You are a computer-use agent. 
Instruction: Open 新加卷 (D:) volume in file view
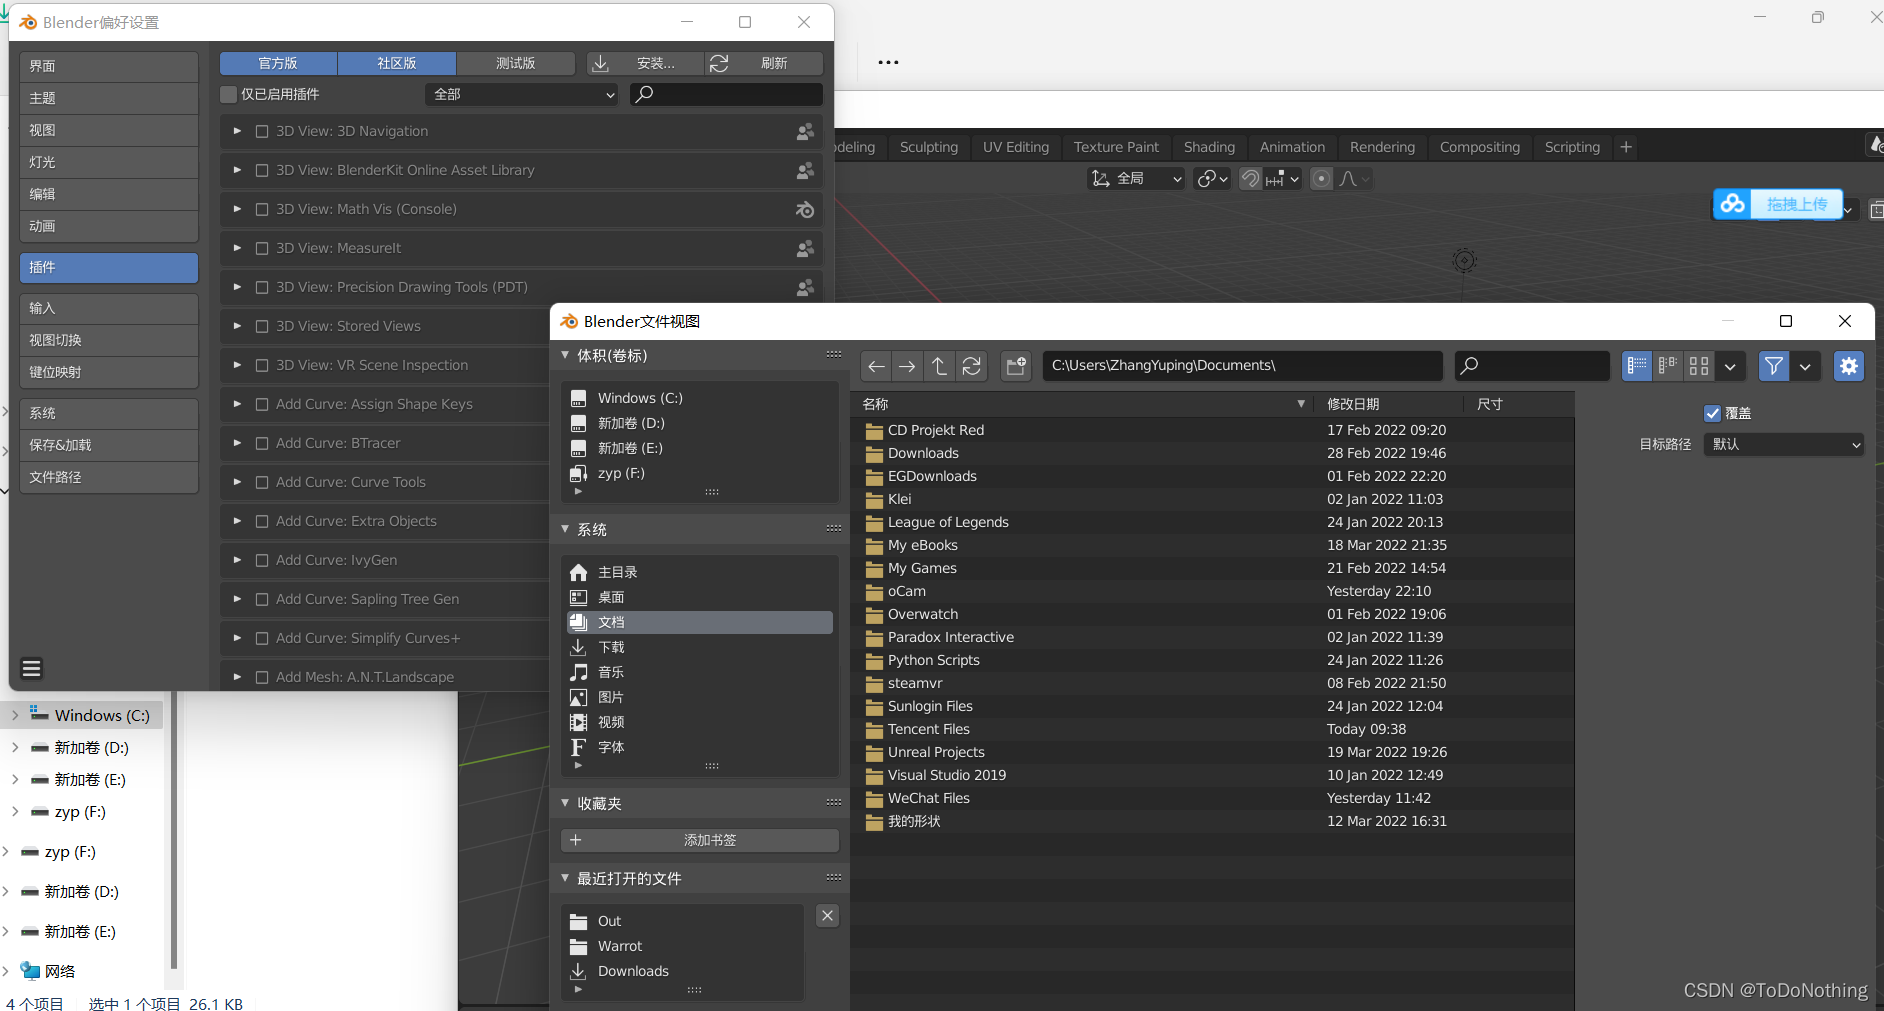[700, 423]
